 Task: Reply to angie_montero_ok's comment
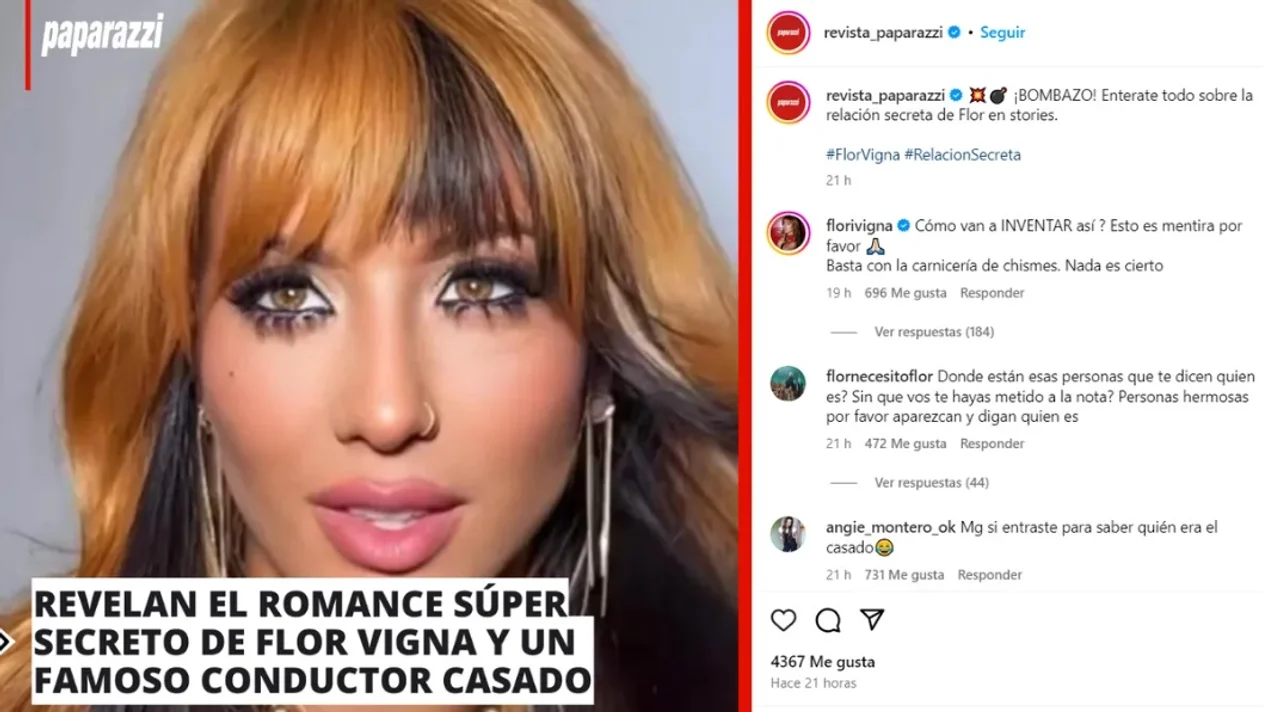click(x=990, y=575)
